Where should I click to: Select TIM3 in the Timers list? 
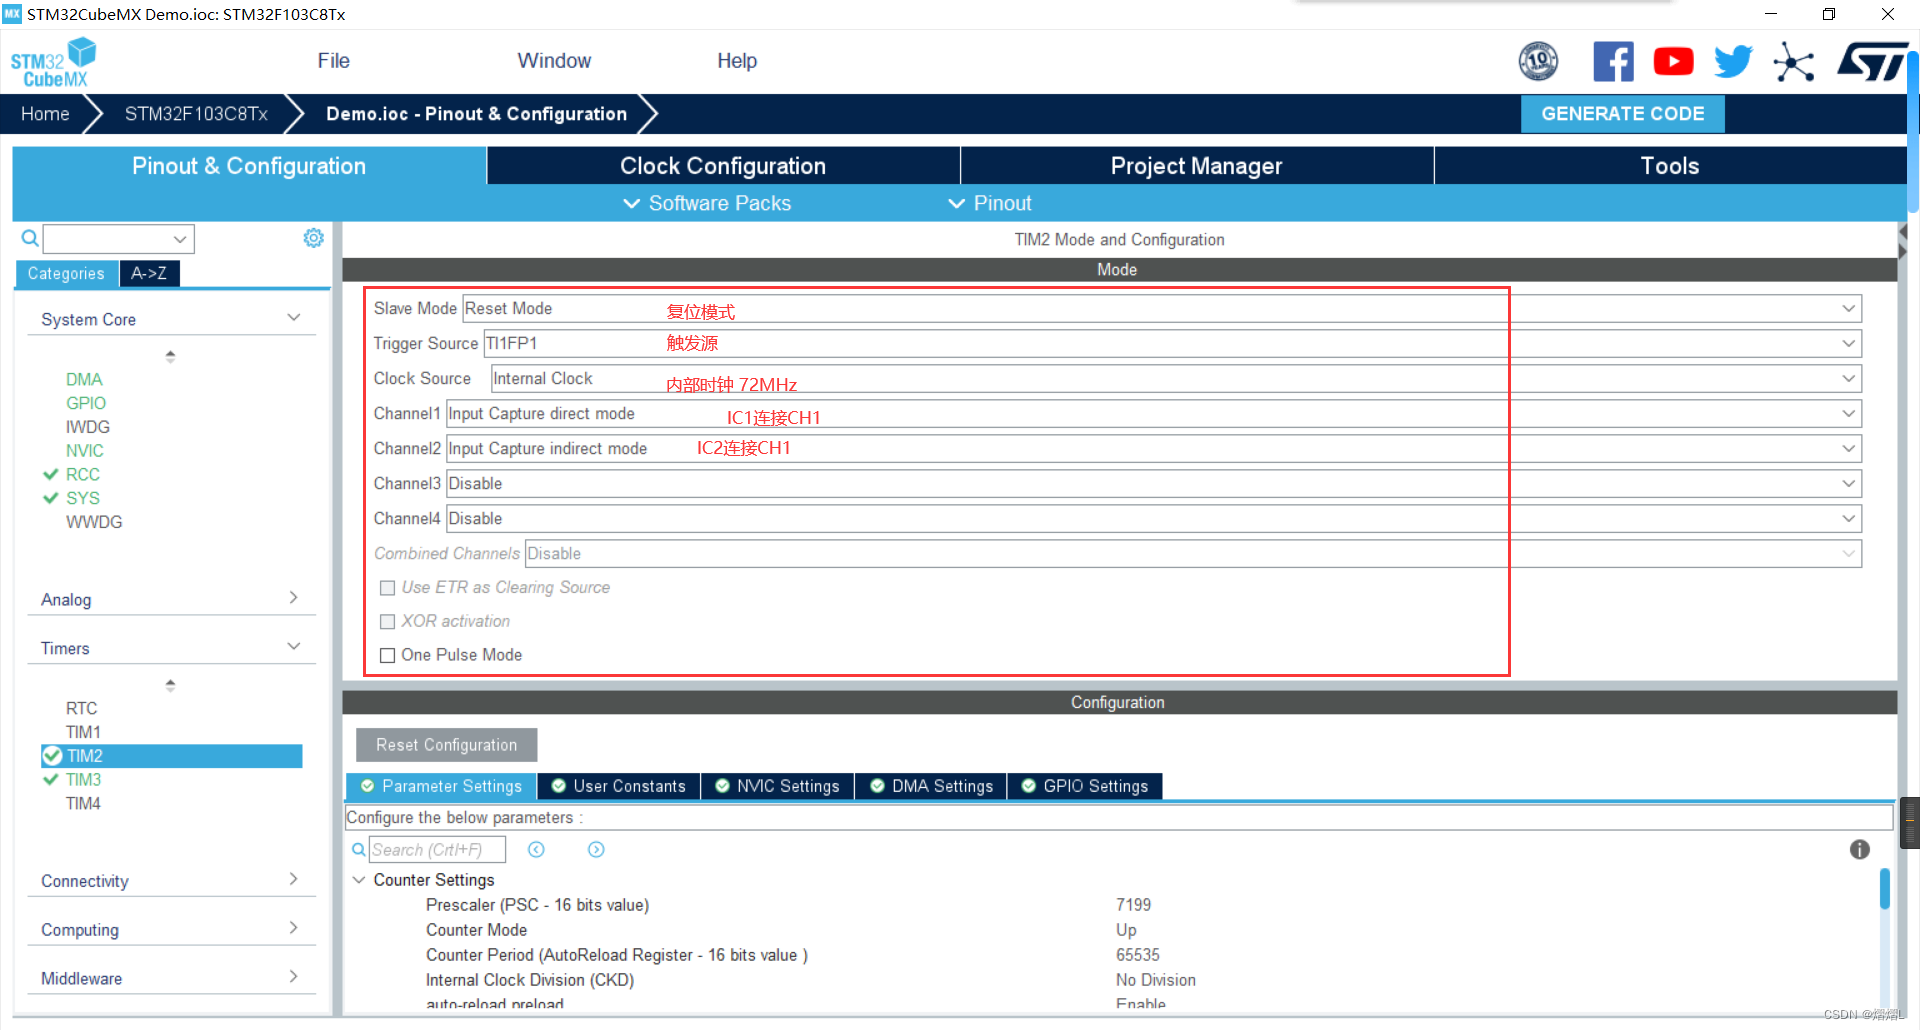84,779
